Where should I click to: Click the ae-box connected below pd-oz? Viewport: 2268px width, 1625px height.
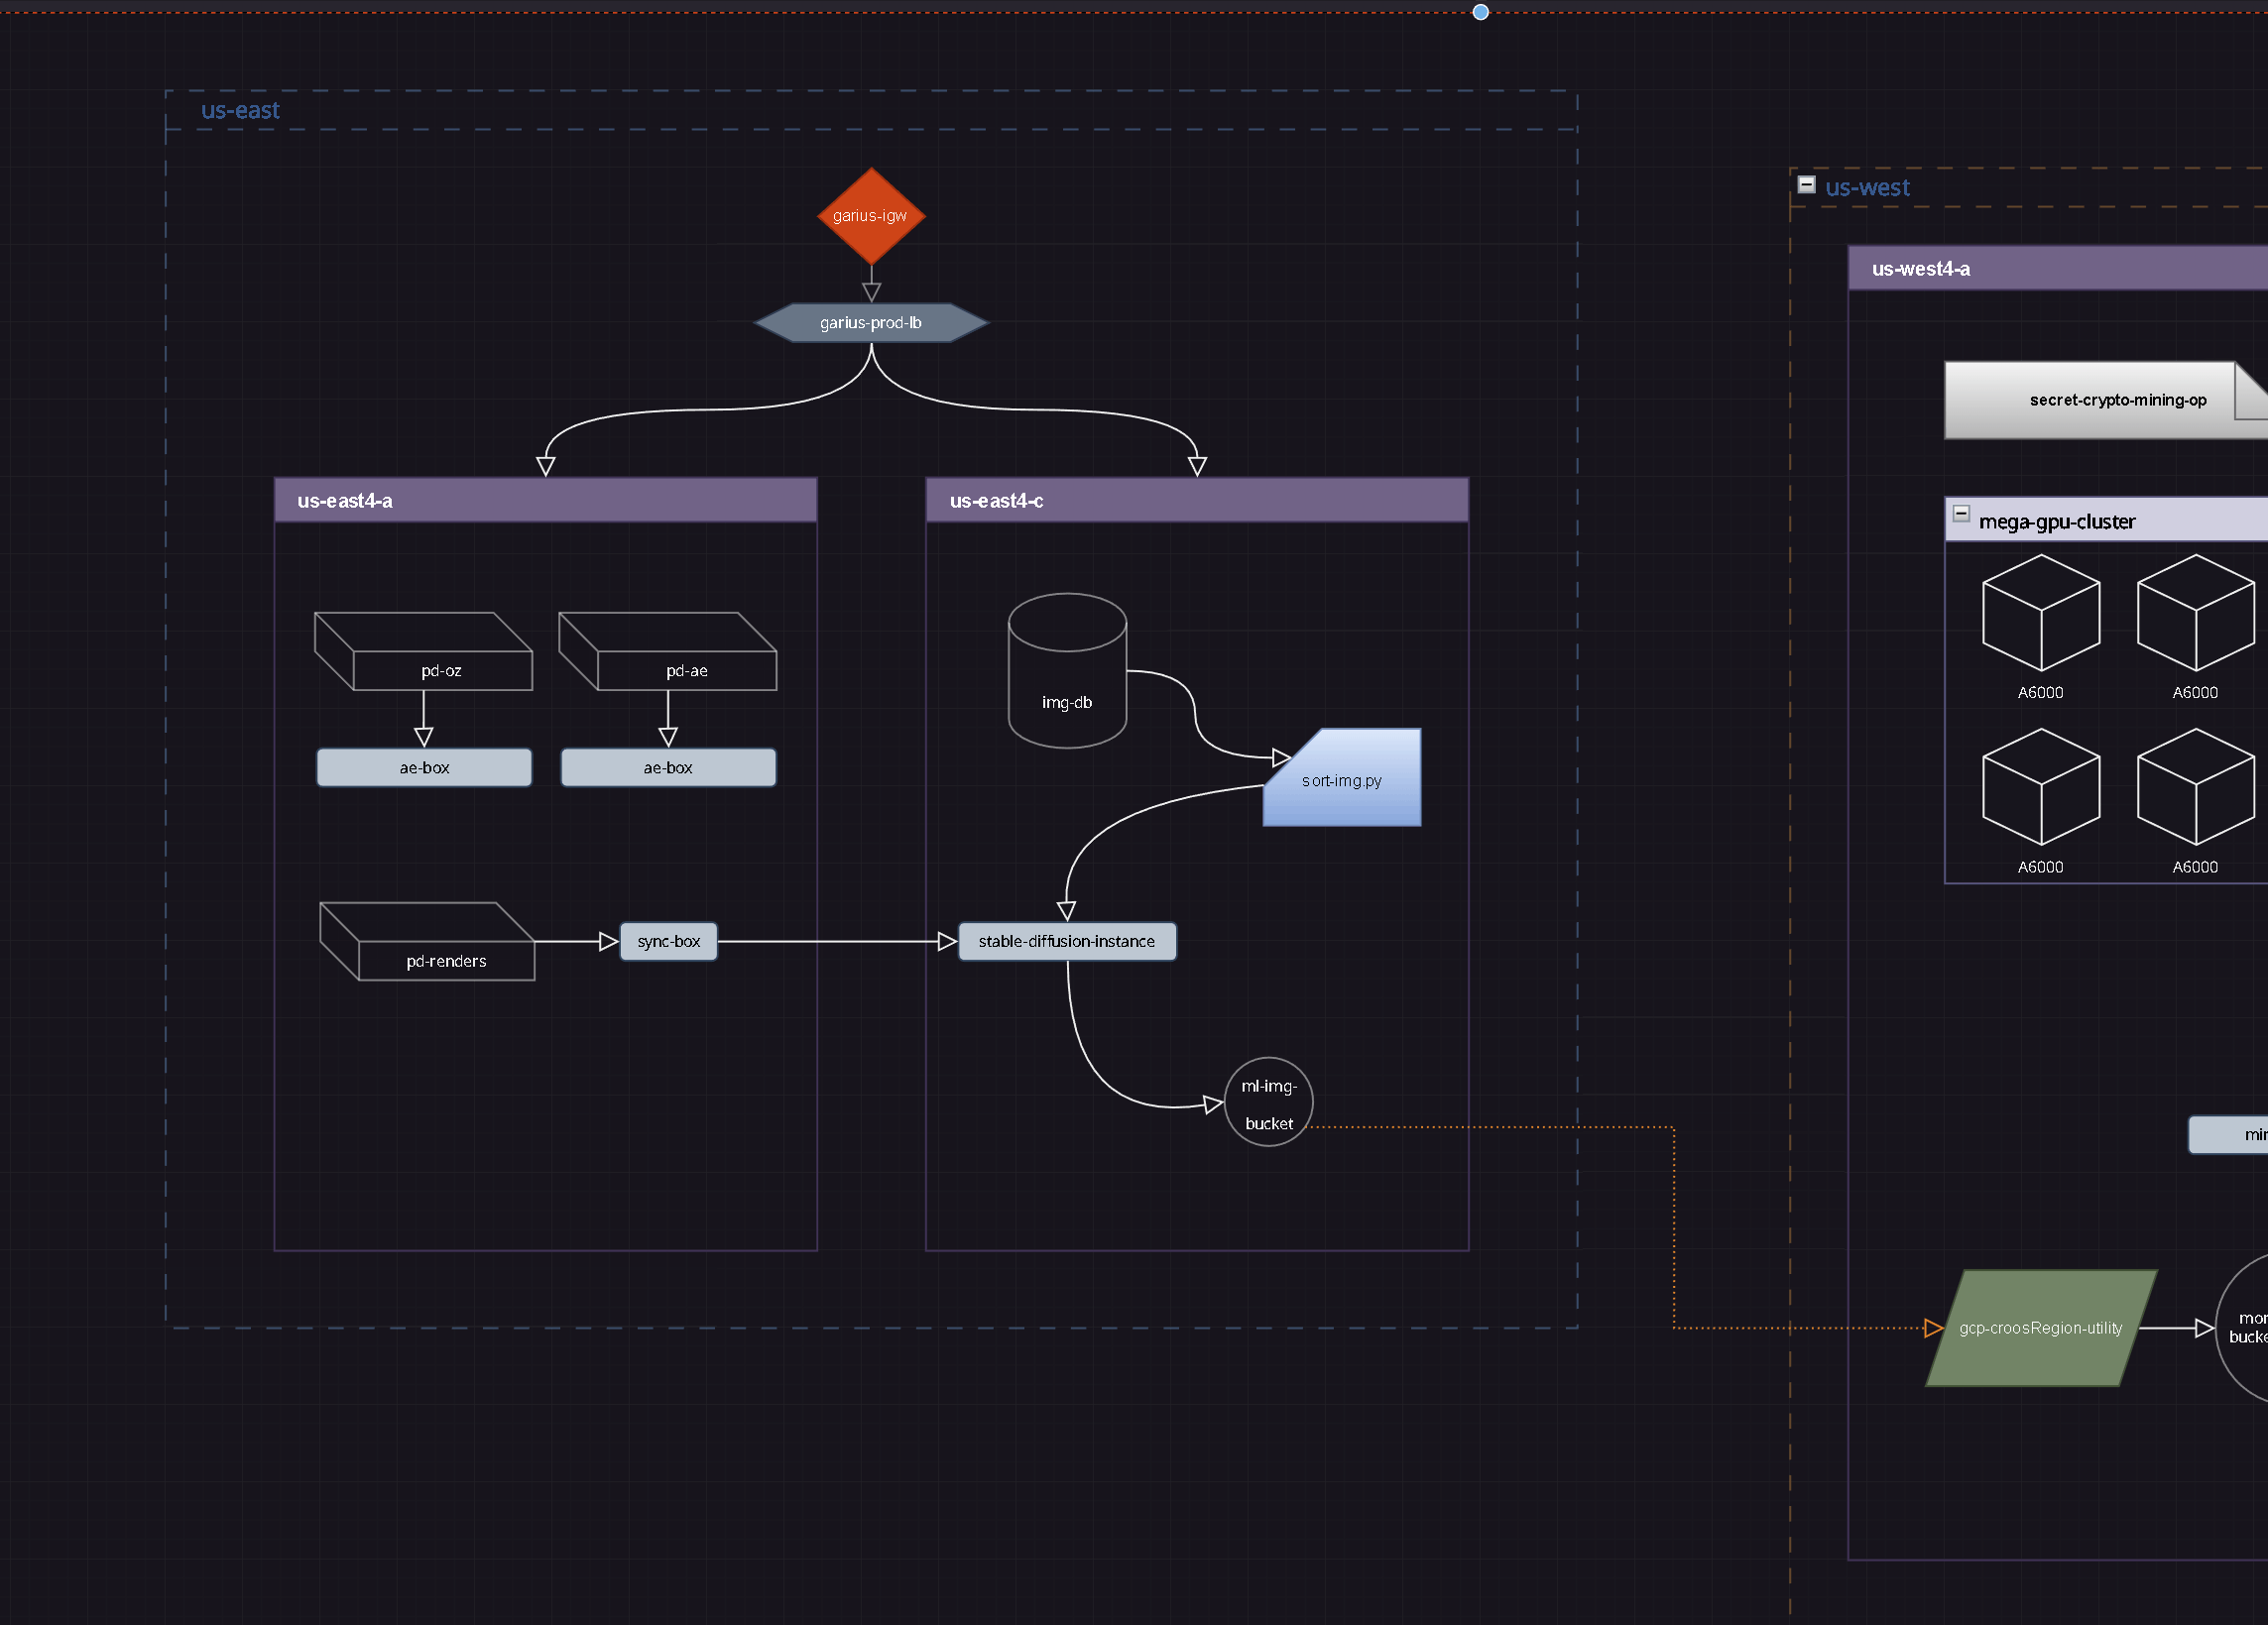pyautogui.click(x=424, y=768)
